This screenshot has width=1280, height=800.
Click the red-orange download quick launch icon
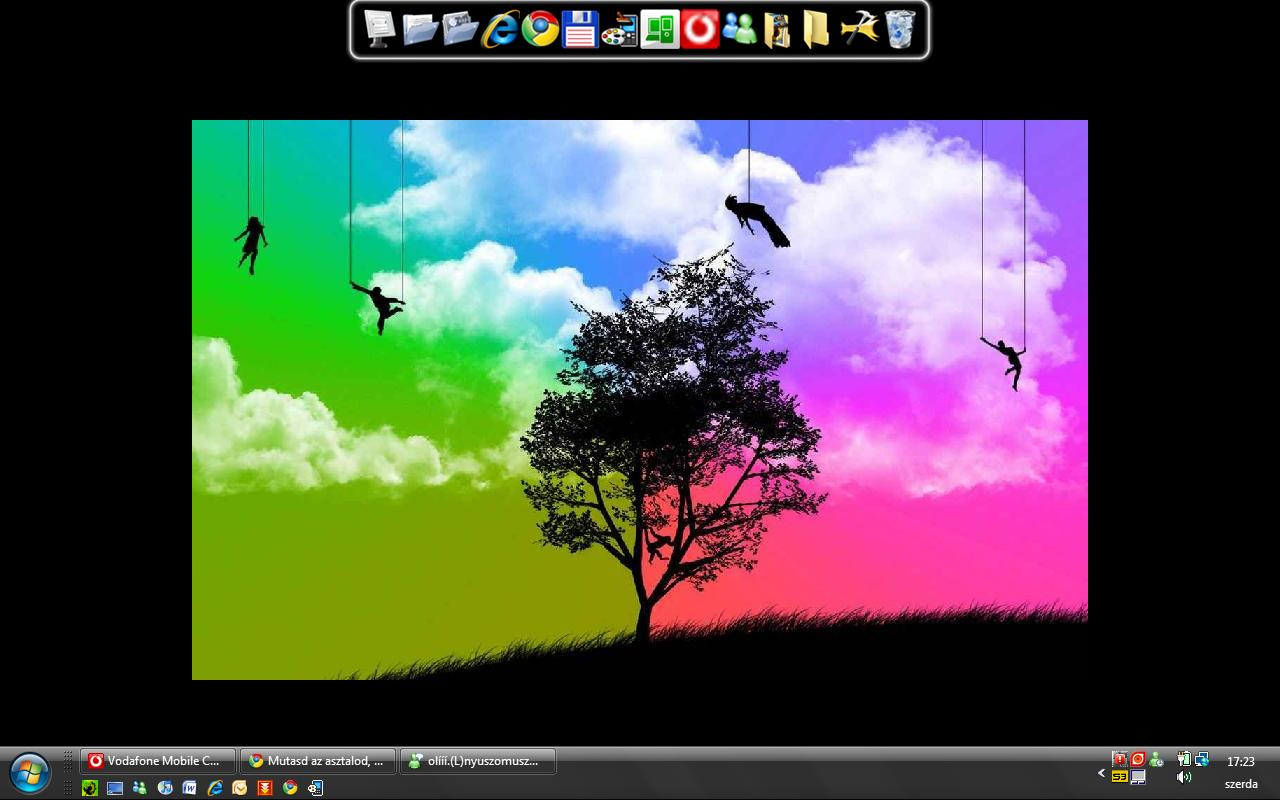tap(265, 788)
